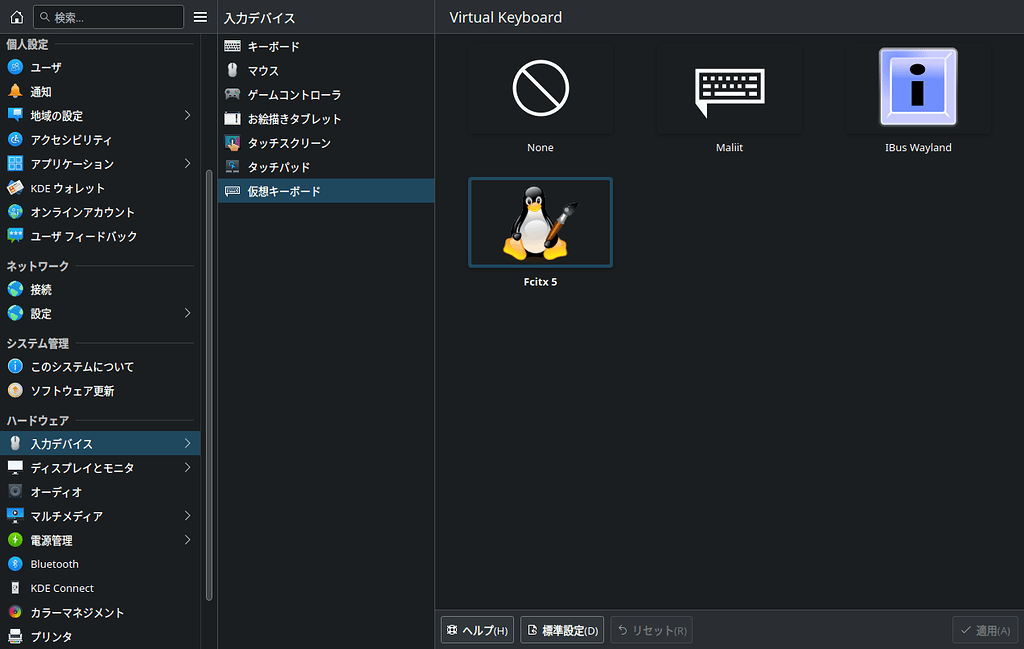Select タッチスクリーン submenu item
Screen dimensions: 1024x649
(x=326, y=143)
